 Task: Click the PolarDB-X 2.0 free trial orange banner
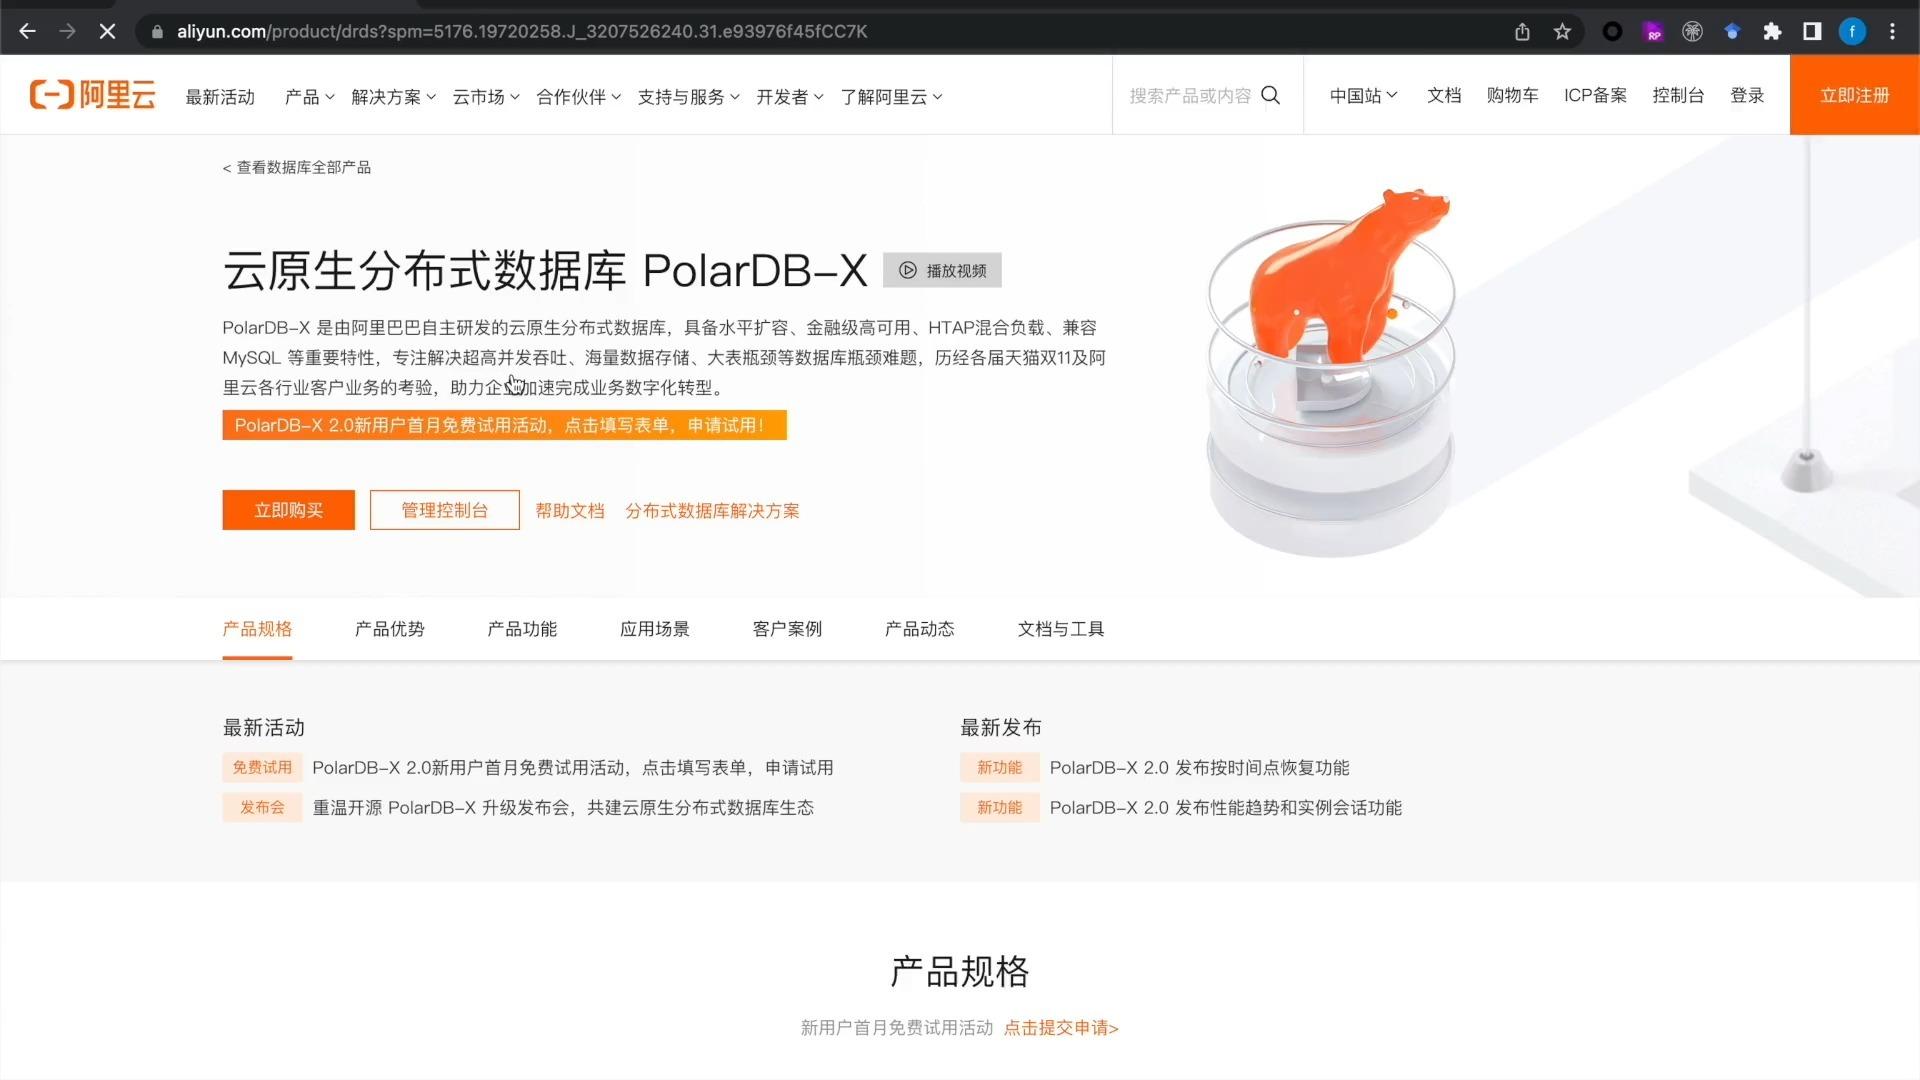[504, 425]
